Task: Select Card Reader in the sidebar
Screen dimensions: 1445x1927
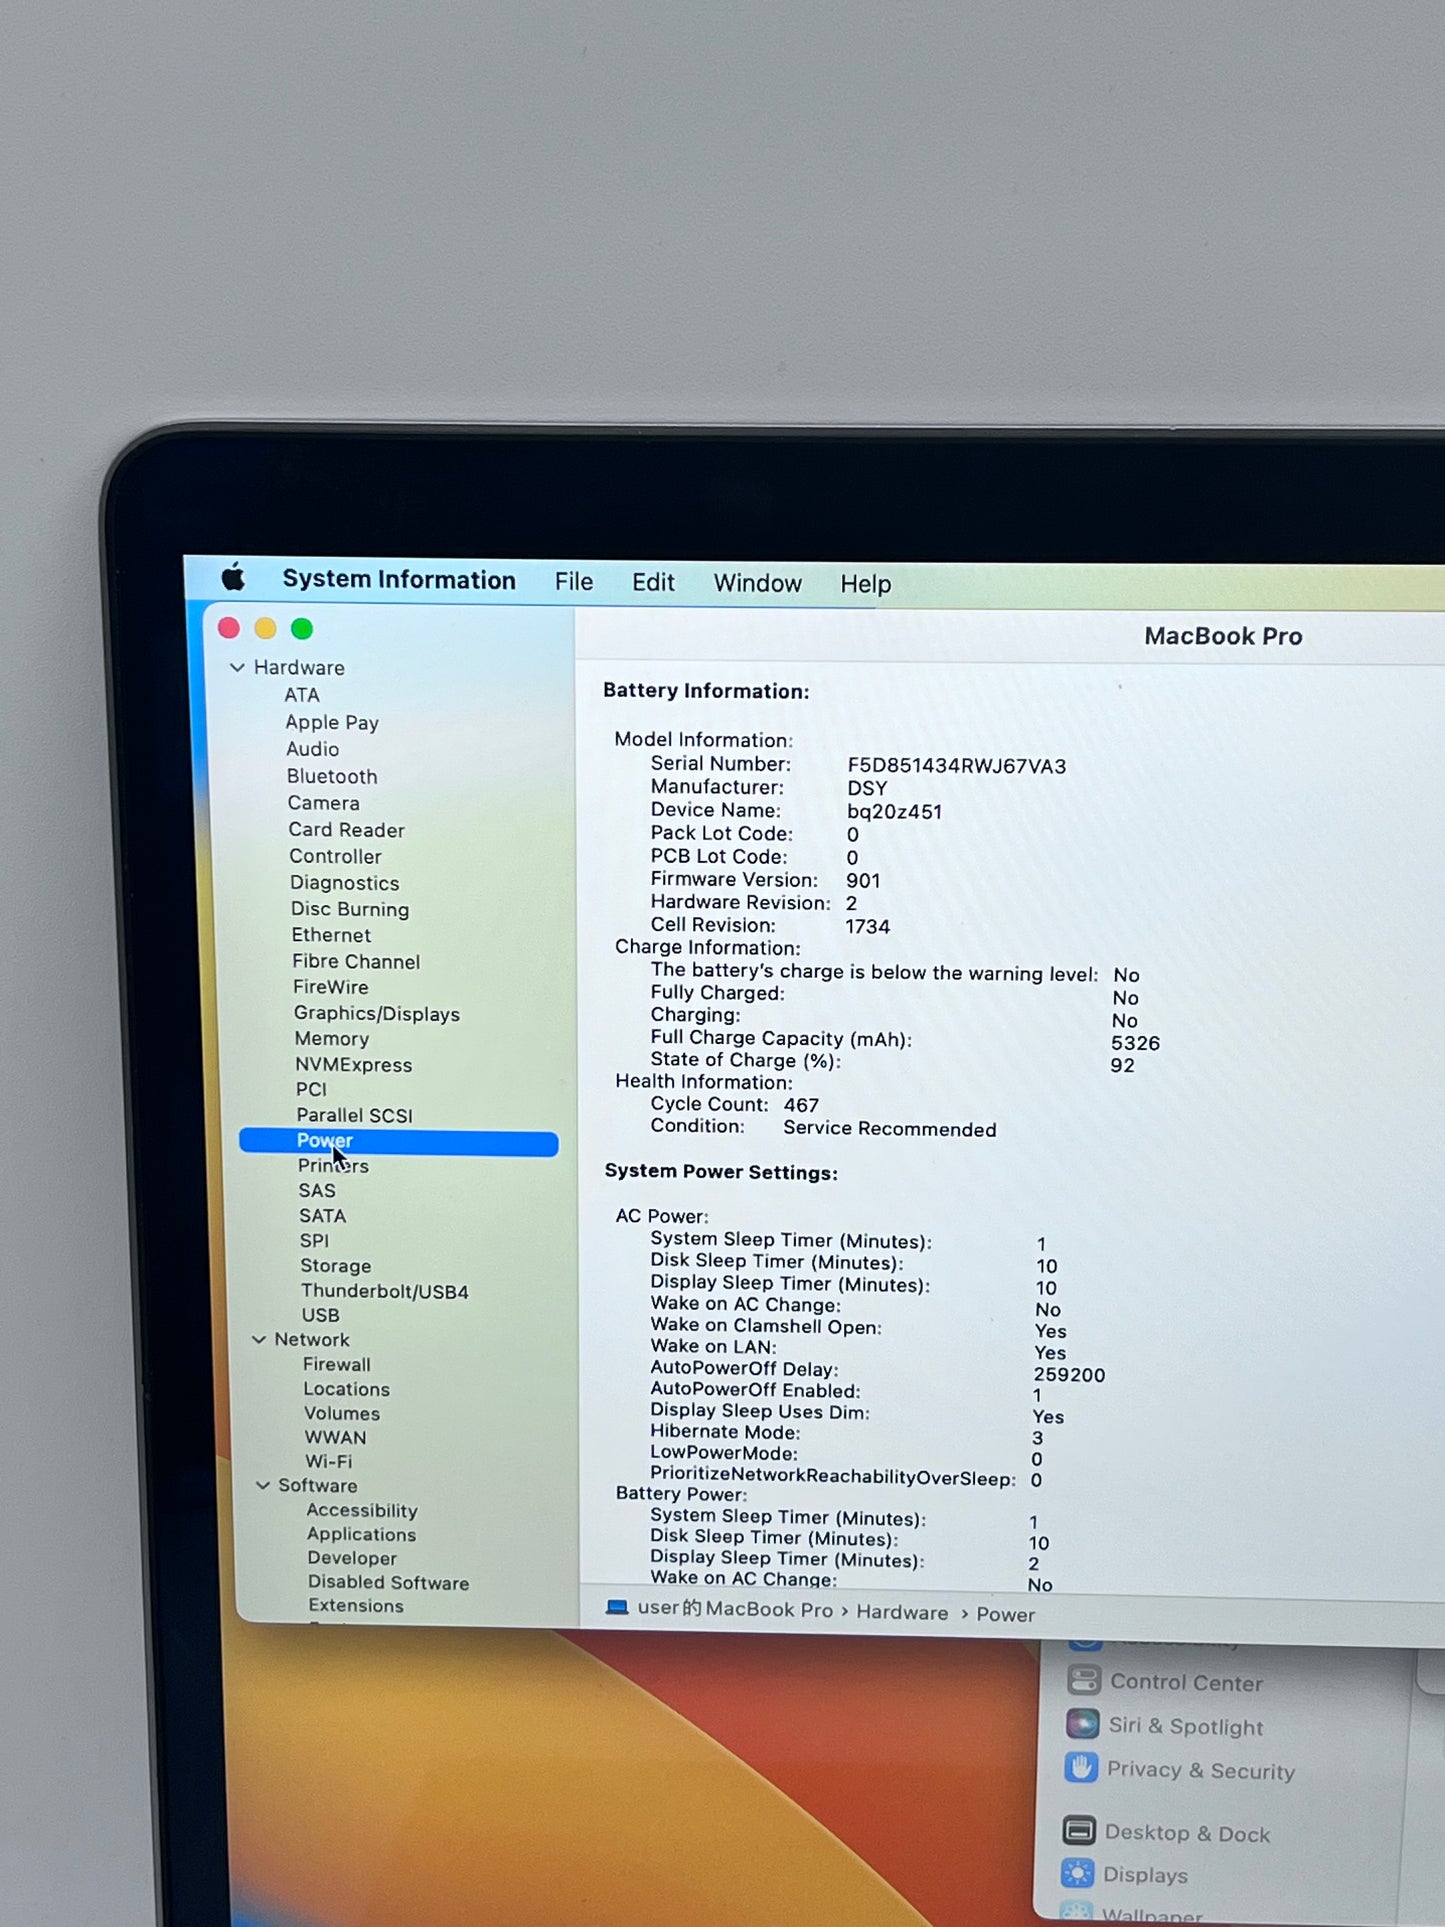Action: pos(346,830)
